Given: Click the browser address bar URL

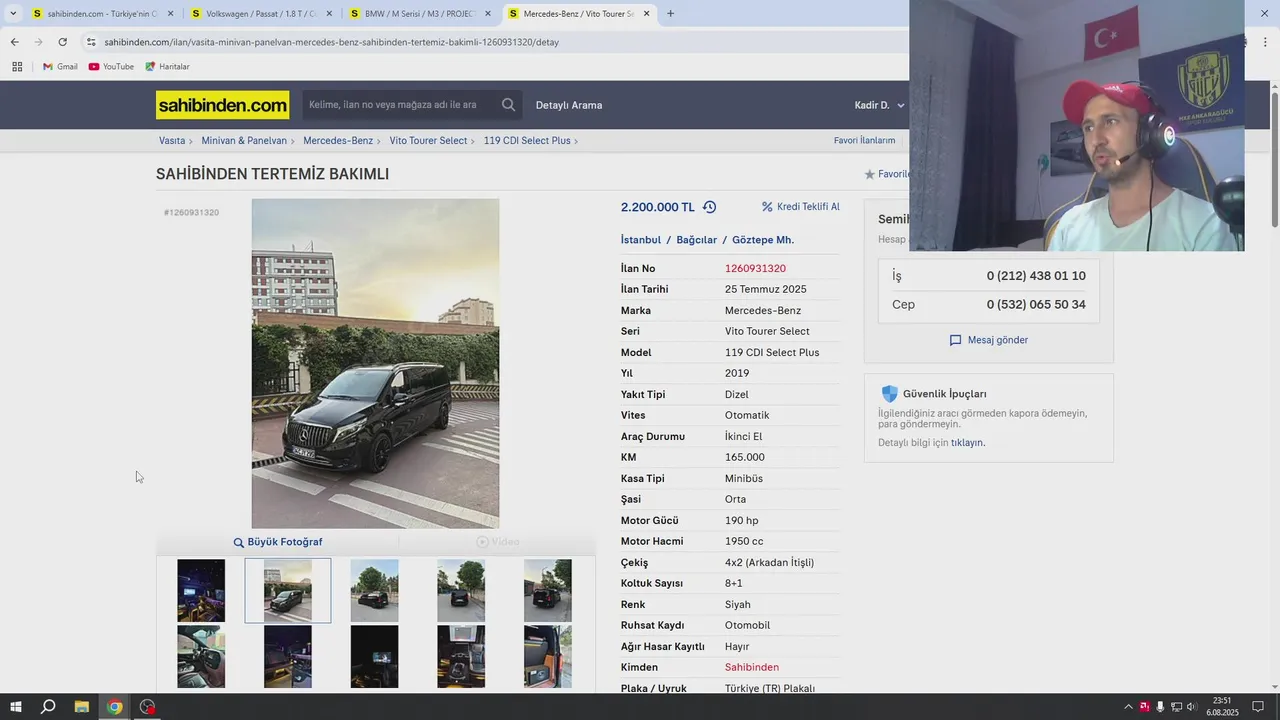Looking at the screenshot, I should 331,42.
